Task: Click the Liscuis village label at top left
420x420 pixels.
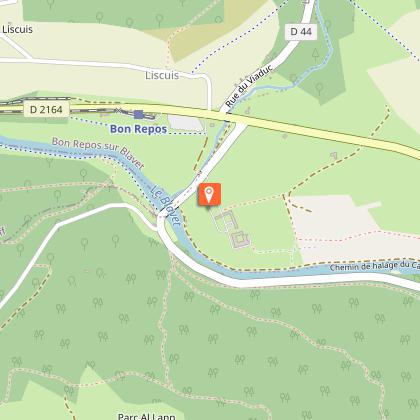Action: click(17, 29)
